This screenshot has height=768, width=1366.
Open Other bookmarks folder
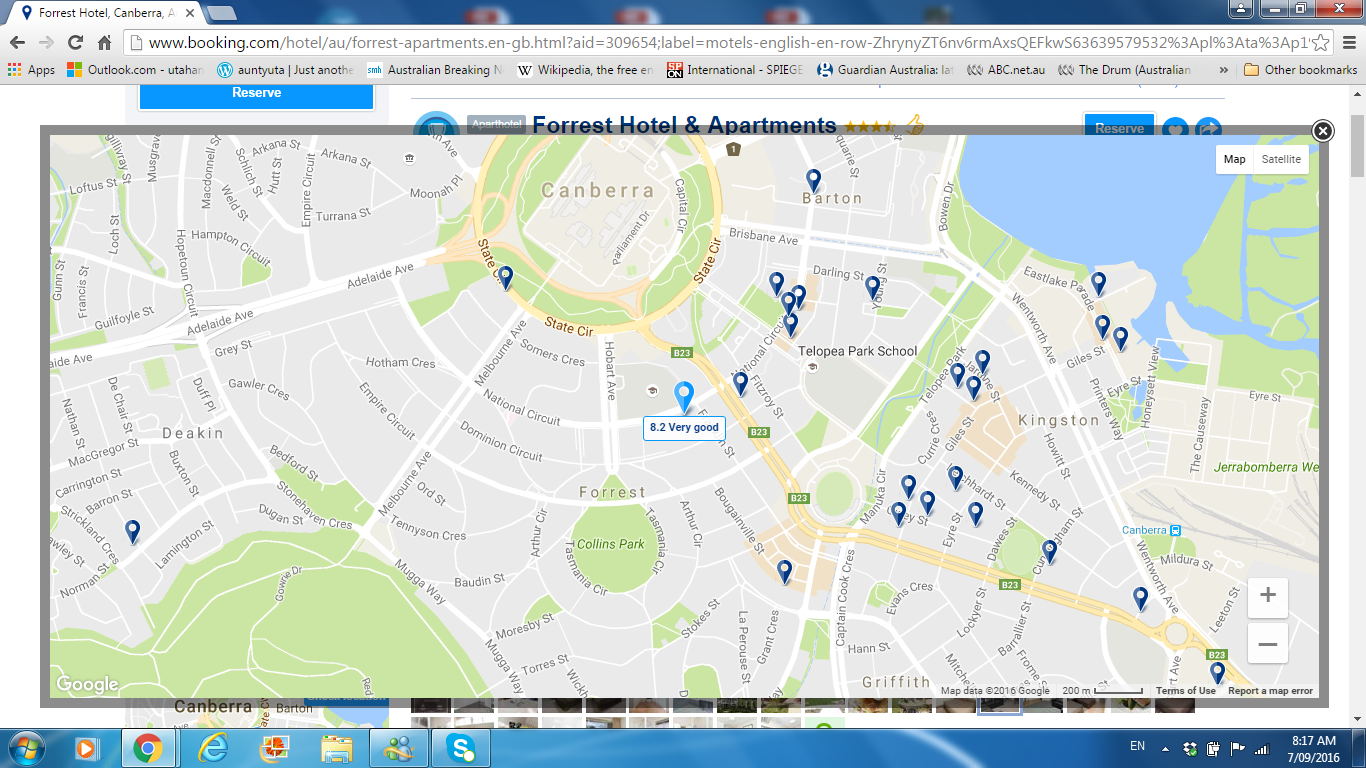pos(1300,70)
